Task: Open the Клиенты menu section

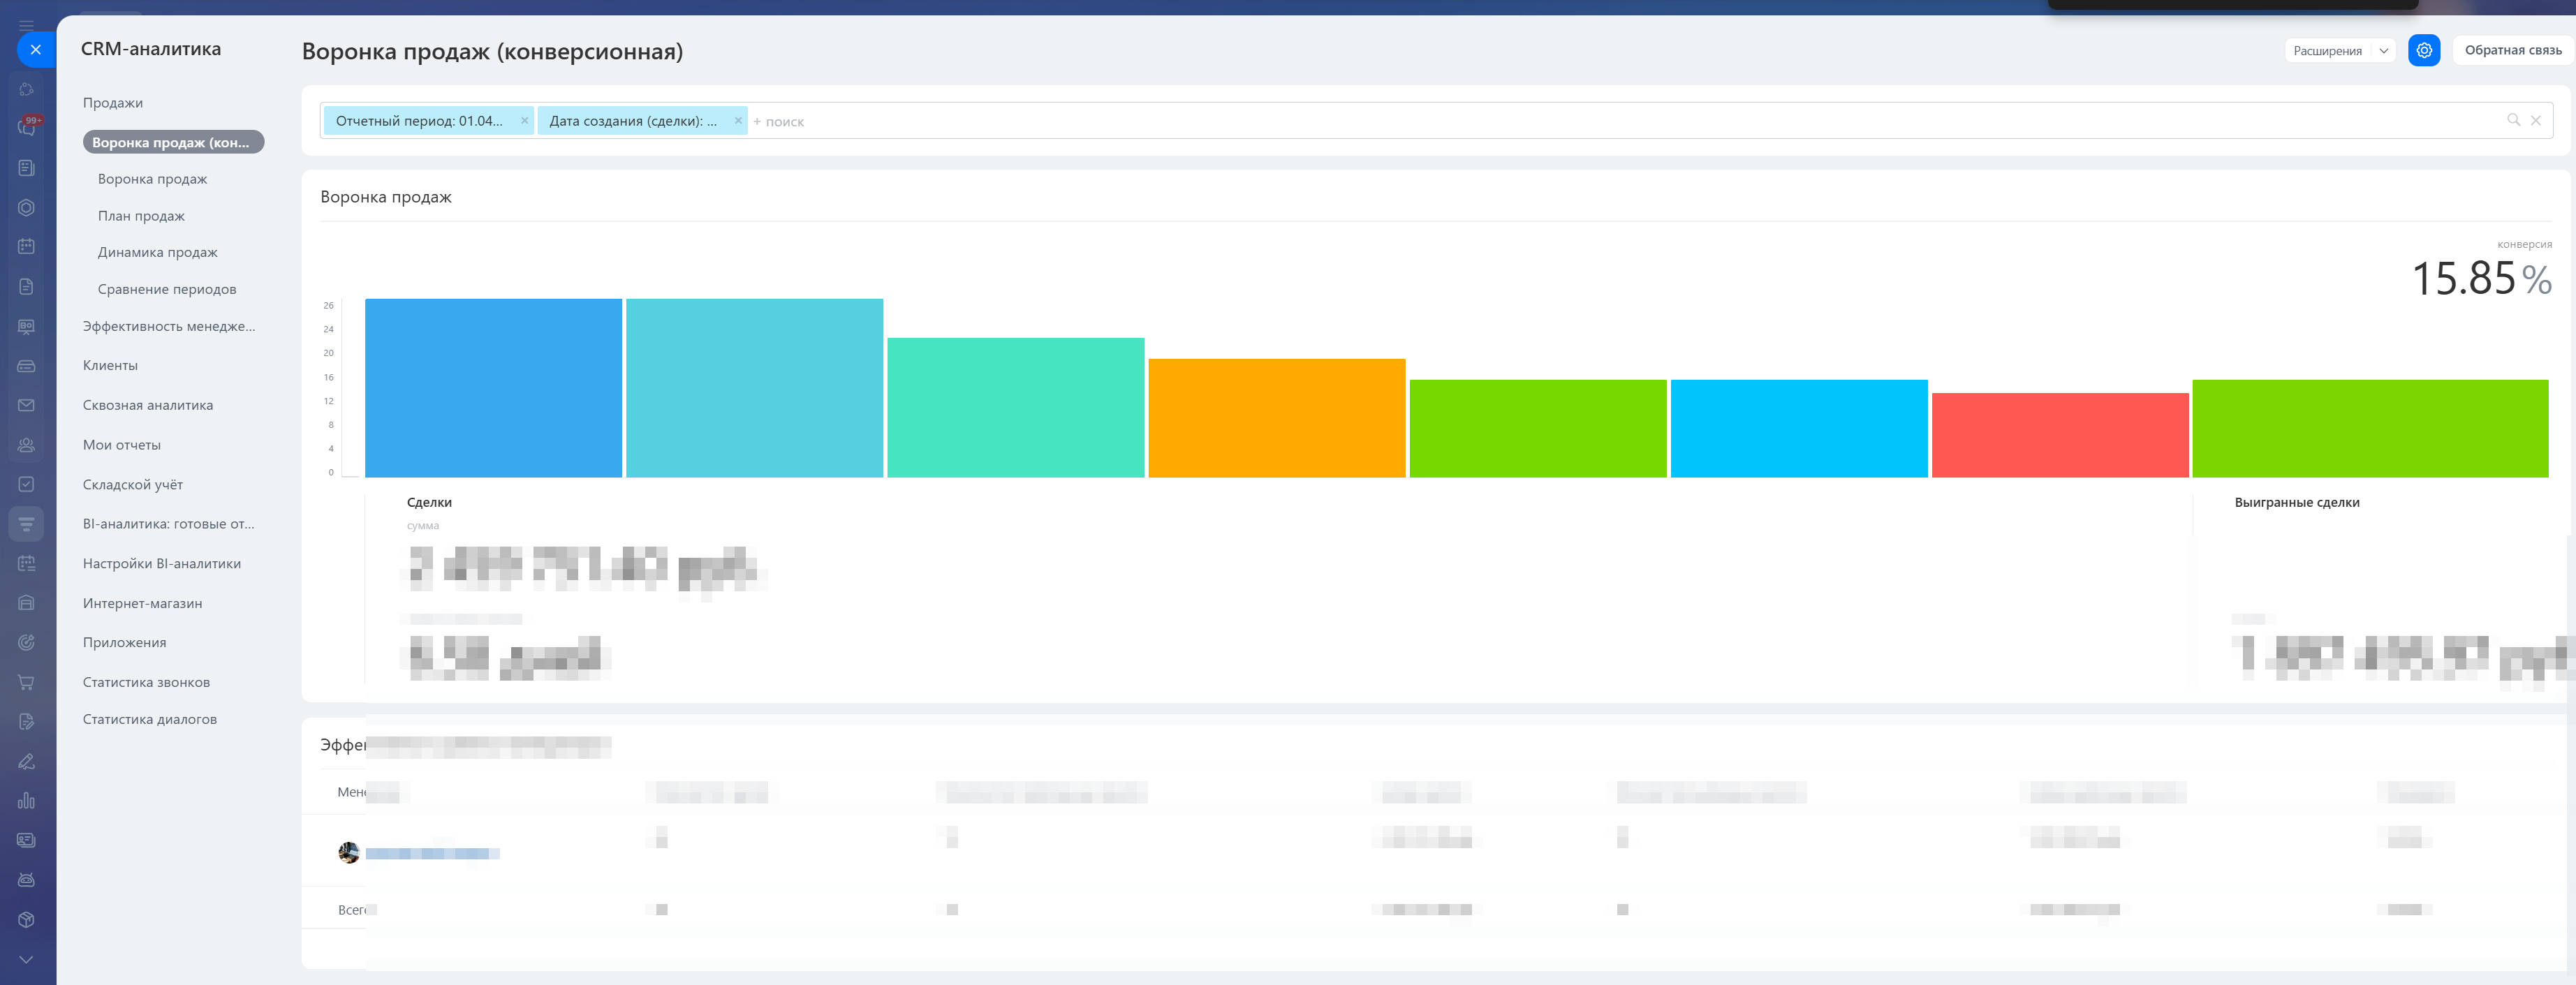Action: click(x=110, y=366)
